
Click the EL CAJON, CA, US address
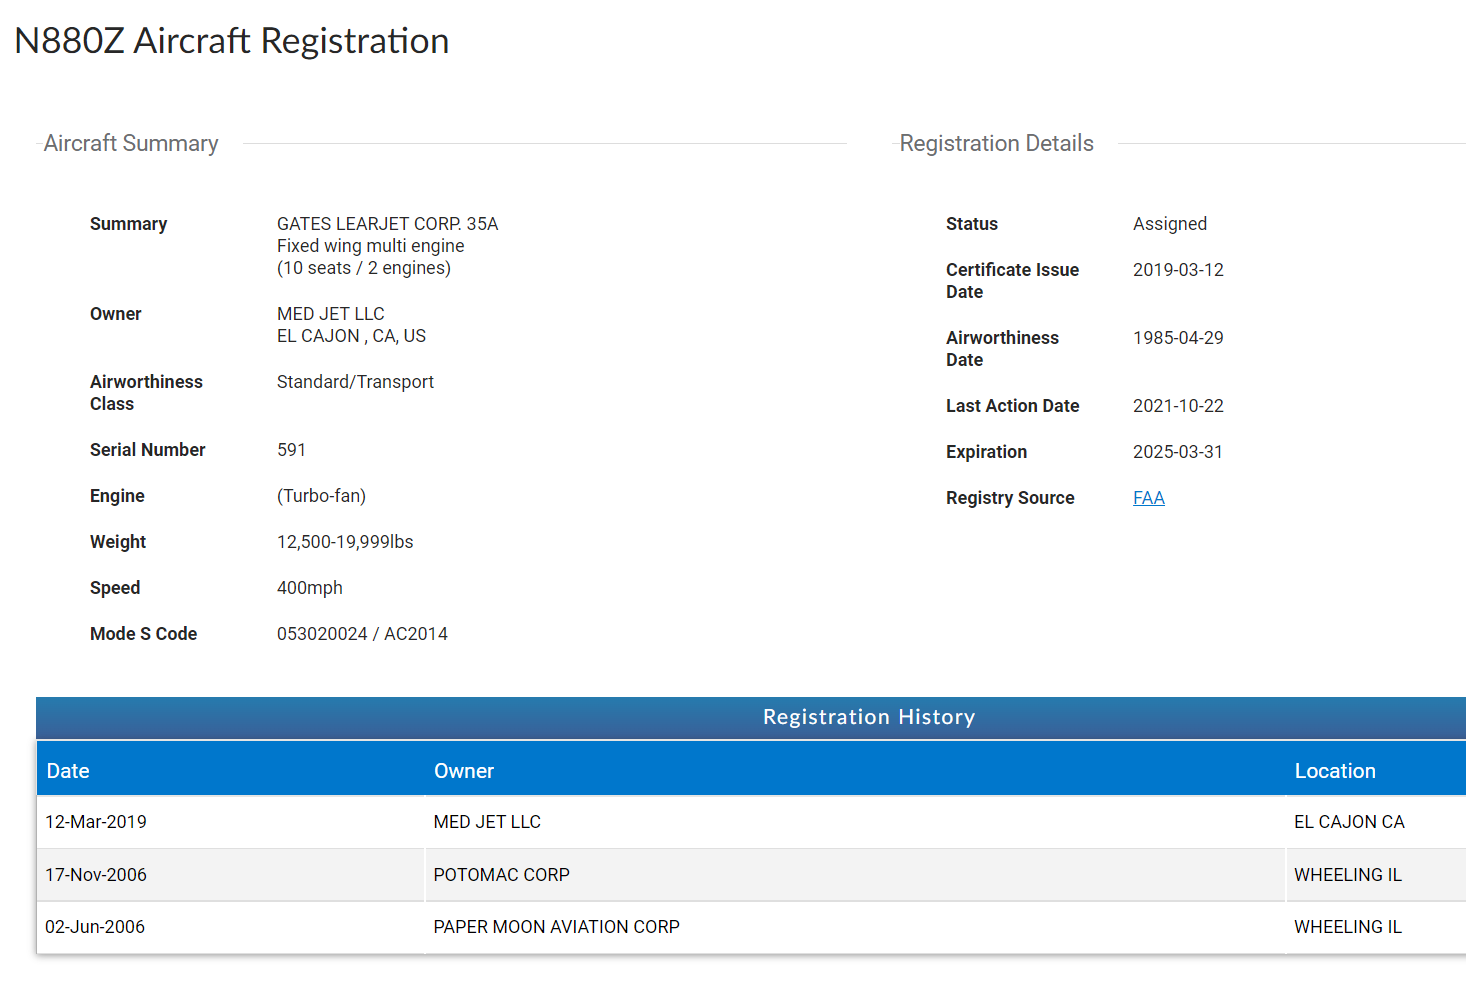351,336
